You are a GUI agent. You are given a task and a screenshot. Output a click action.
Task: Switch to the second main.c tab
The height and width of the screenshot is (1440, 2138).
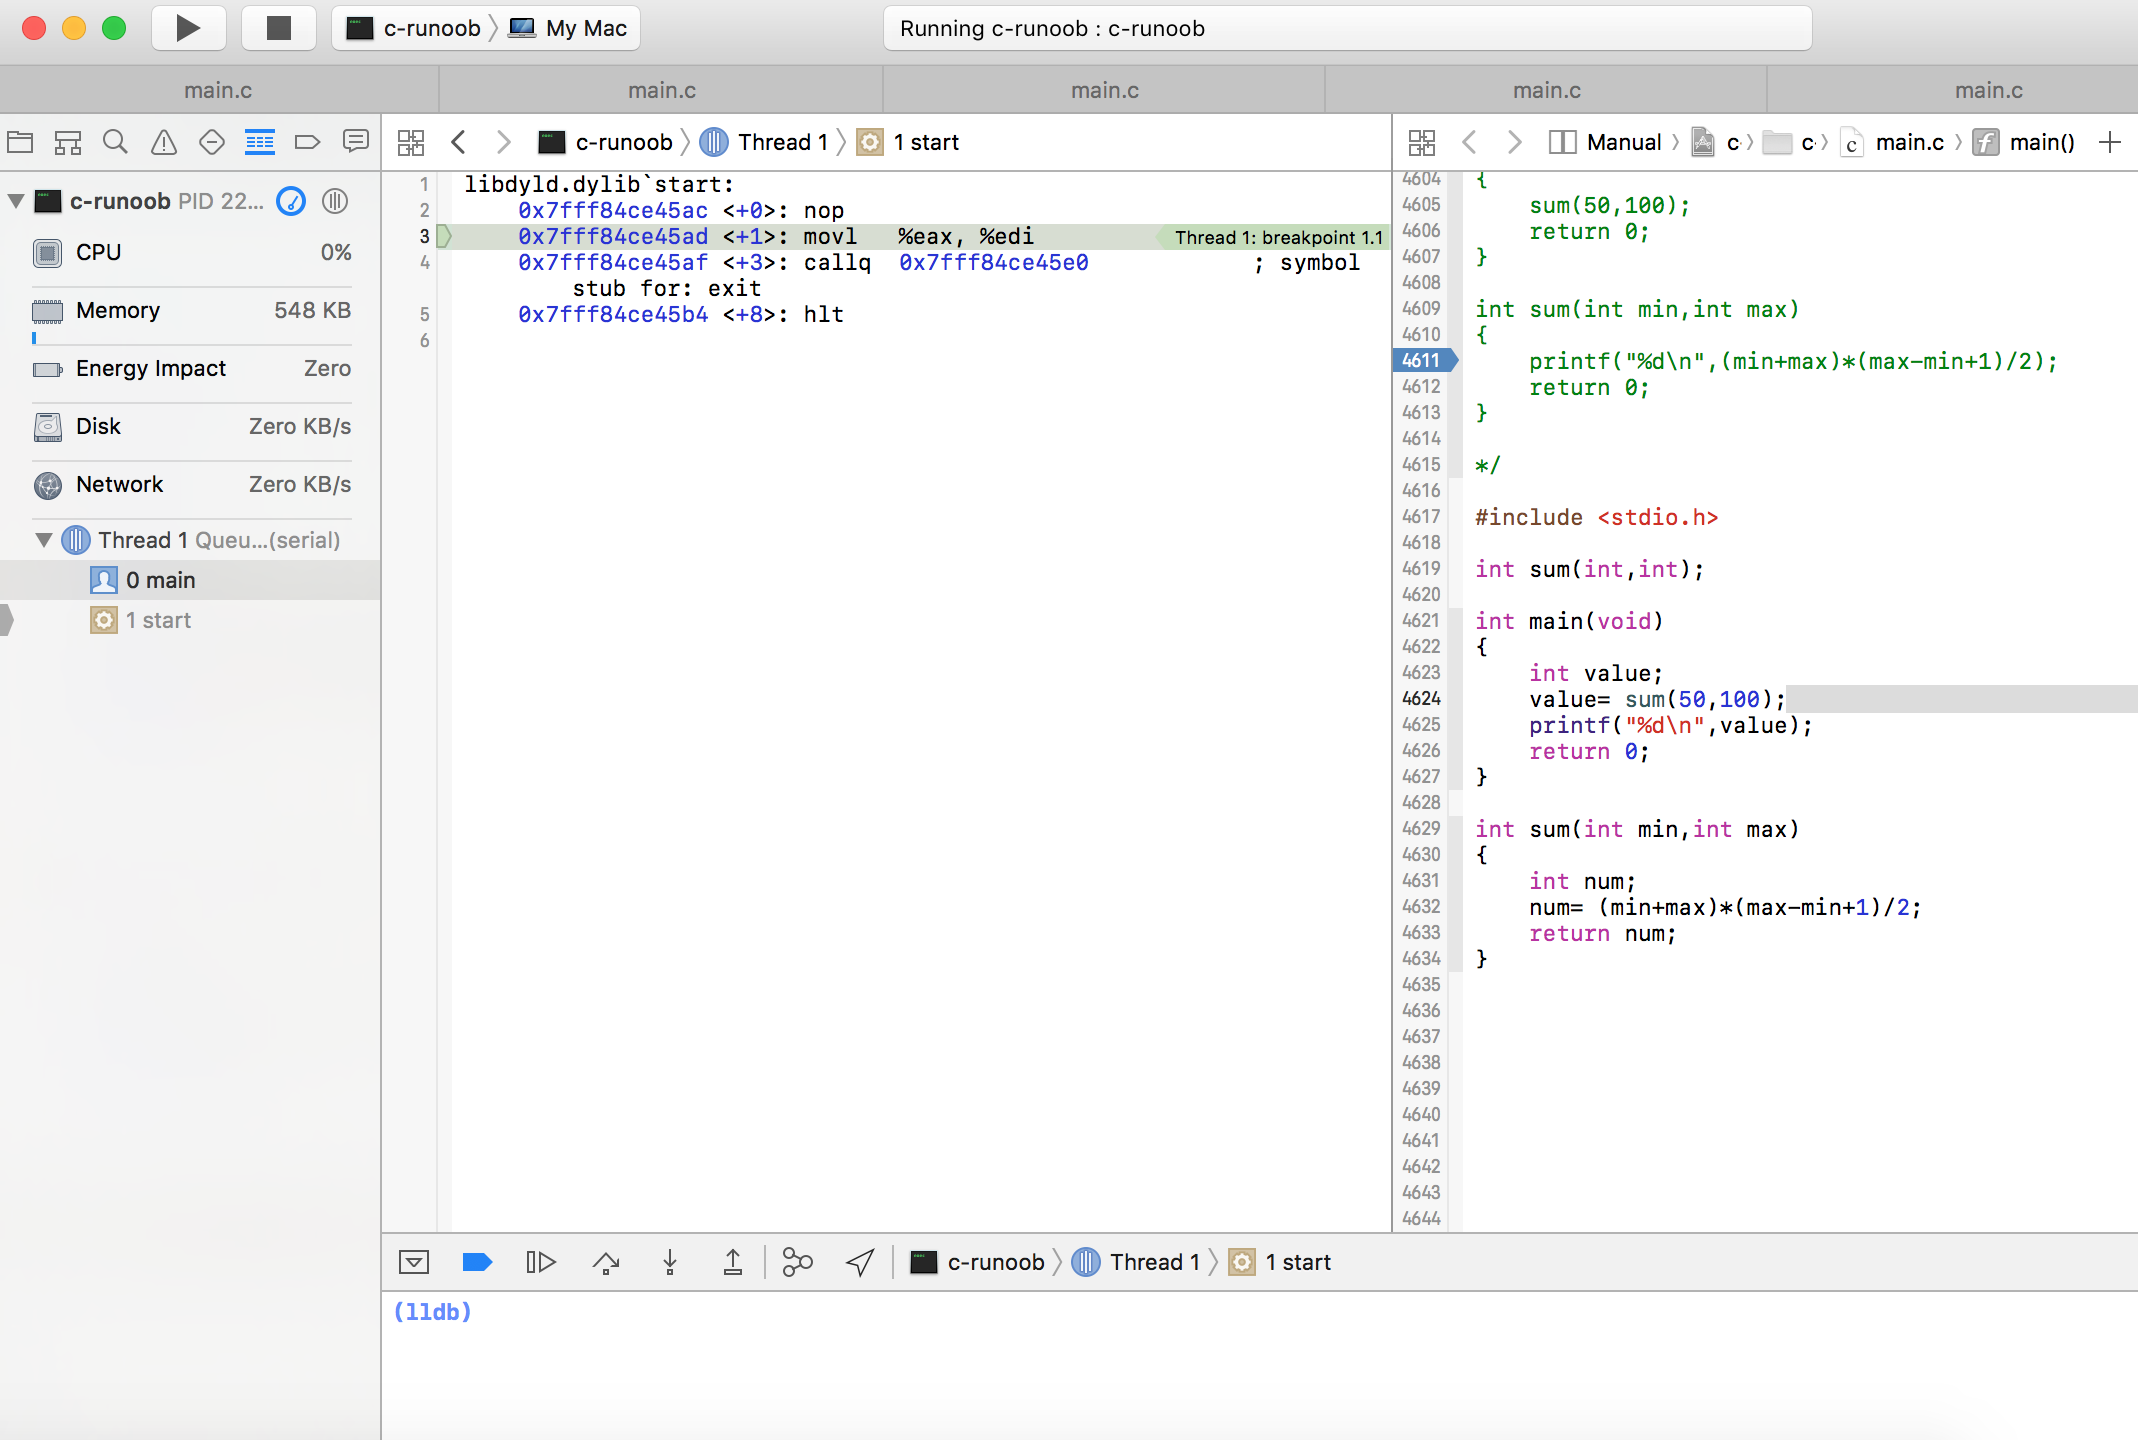(x=661, y=90)
